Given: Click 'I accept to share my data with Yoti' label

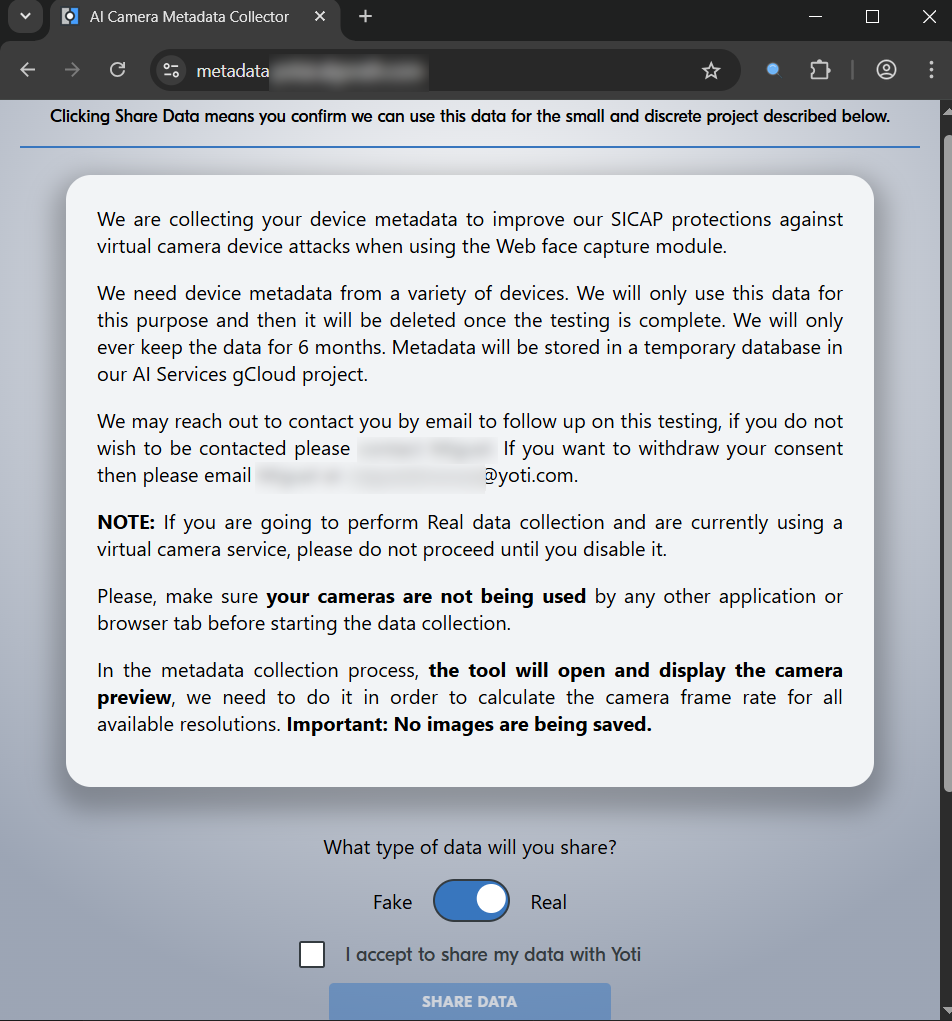Looking at the screenshot, I should (493, 955).
